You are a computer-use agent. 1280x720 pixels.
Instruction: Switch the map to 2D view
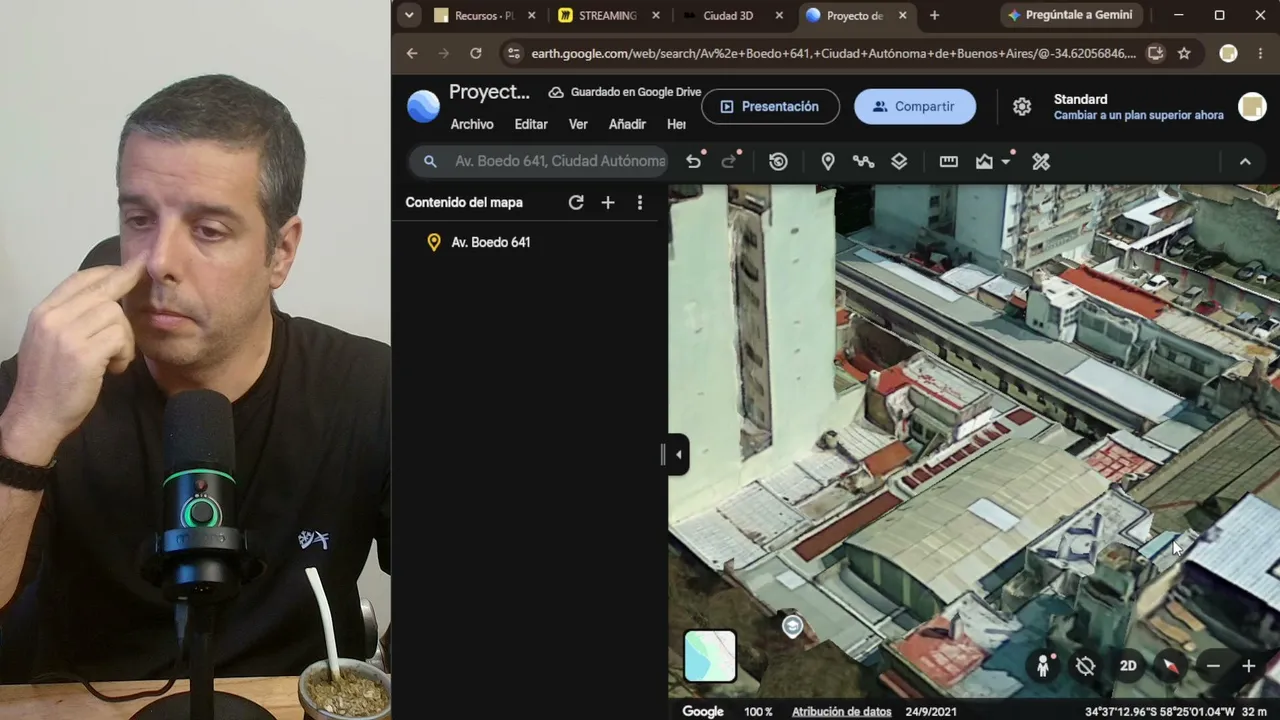[1128, 666]
